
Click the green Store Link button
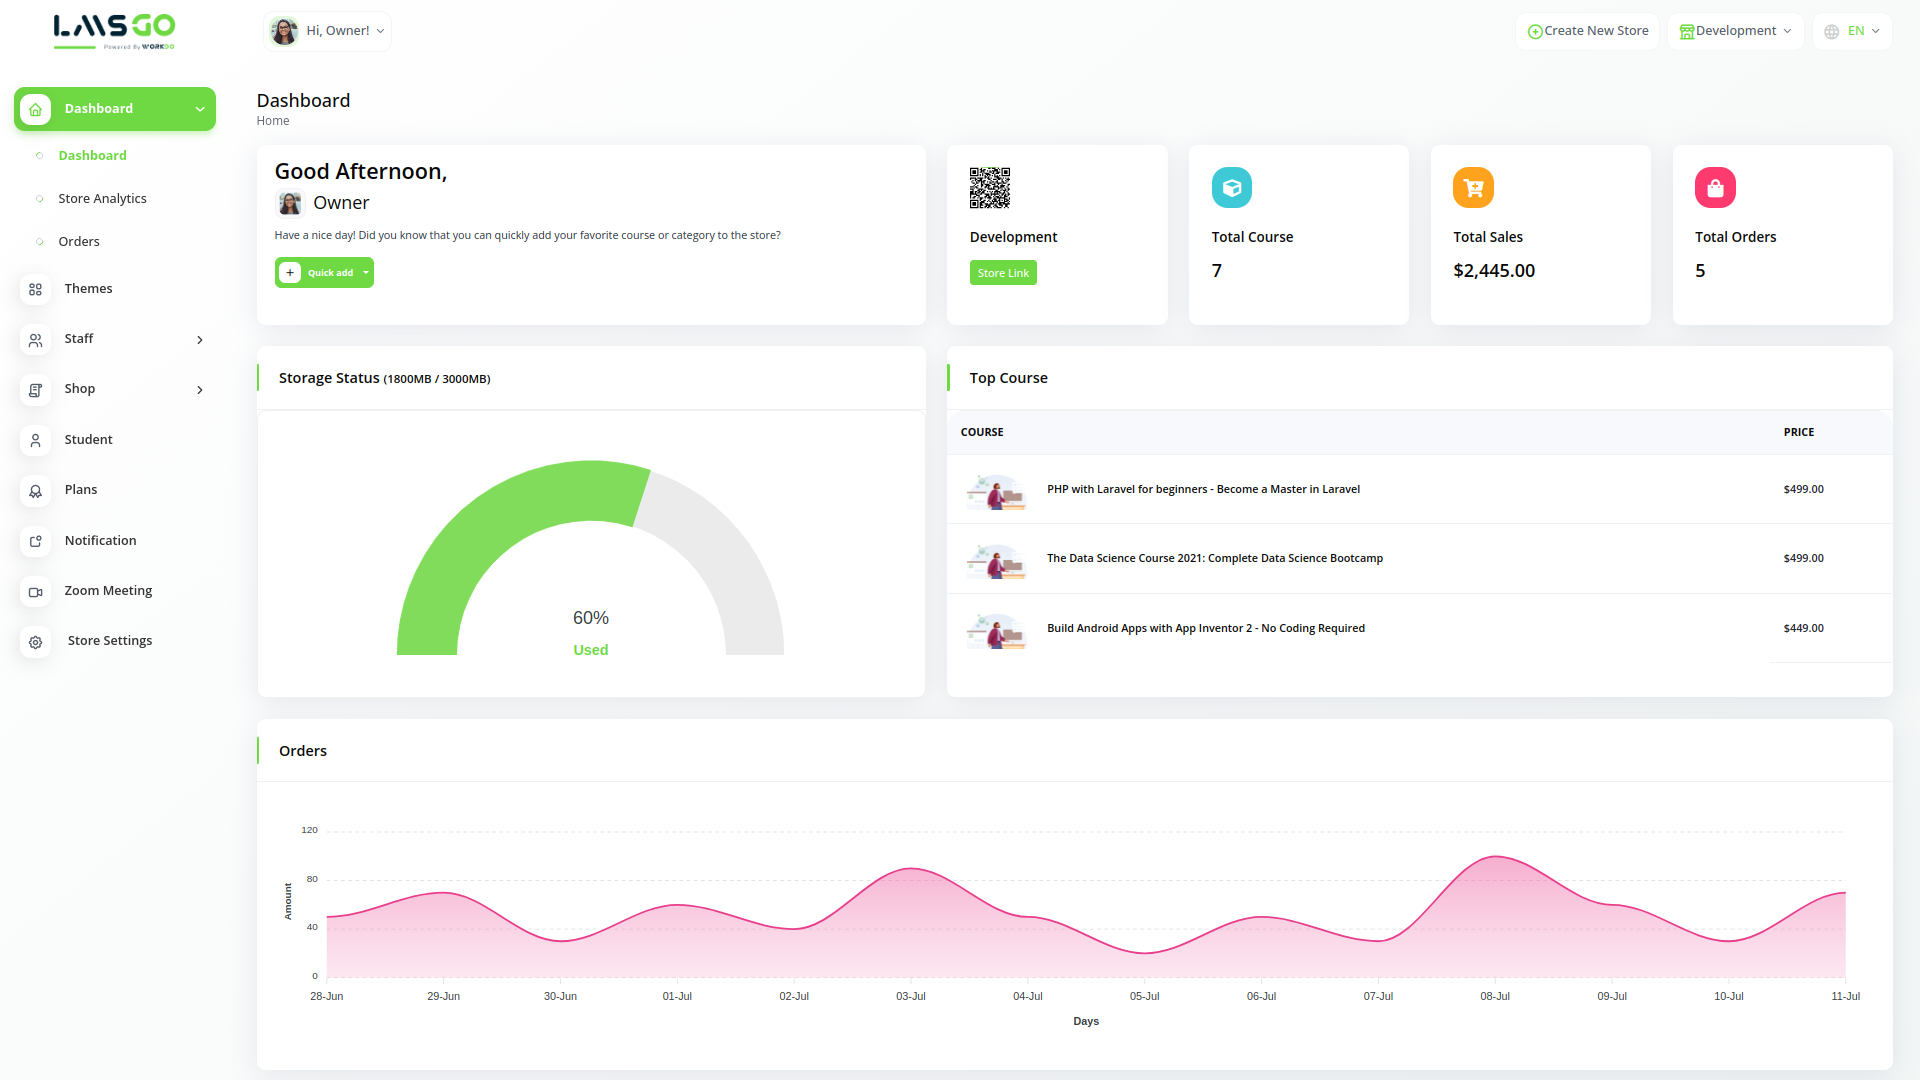pos(1003,273)
